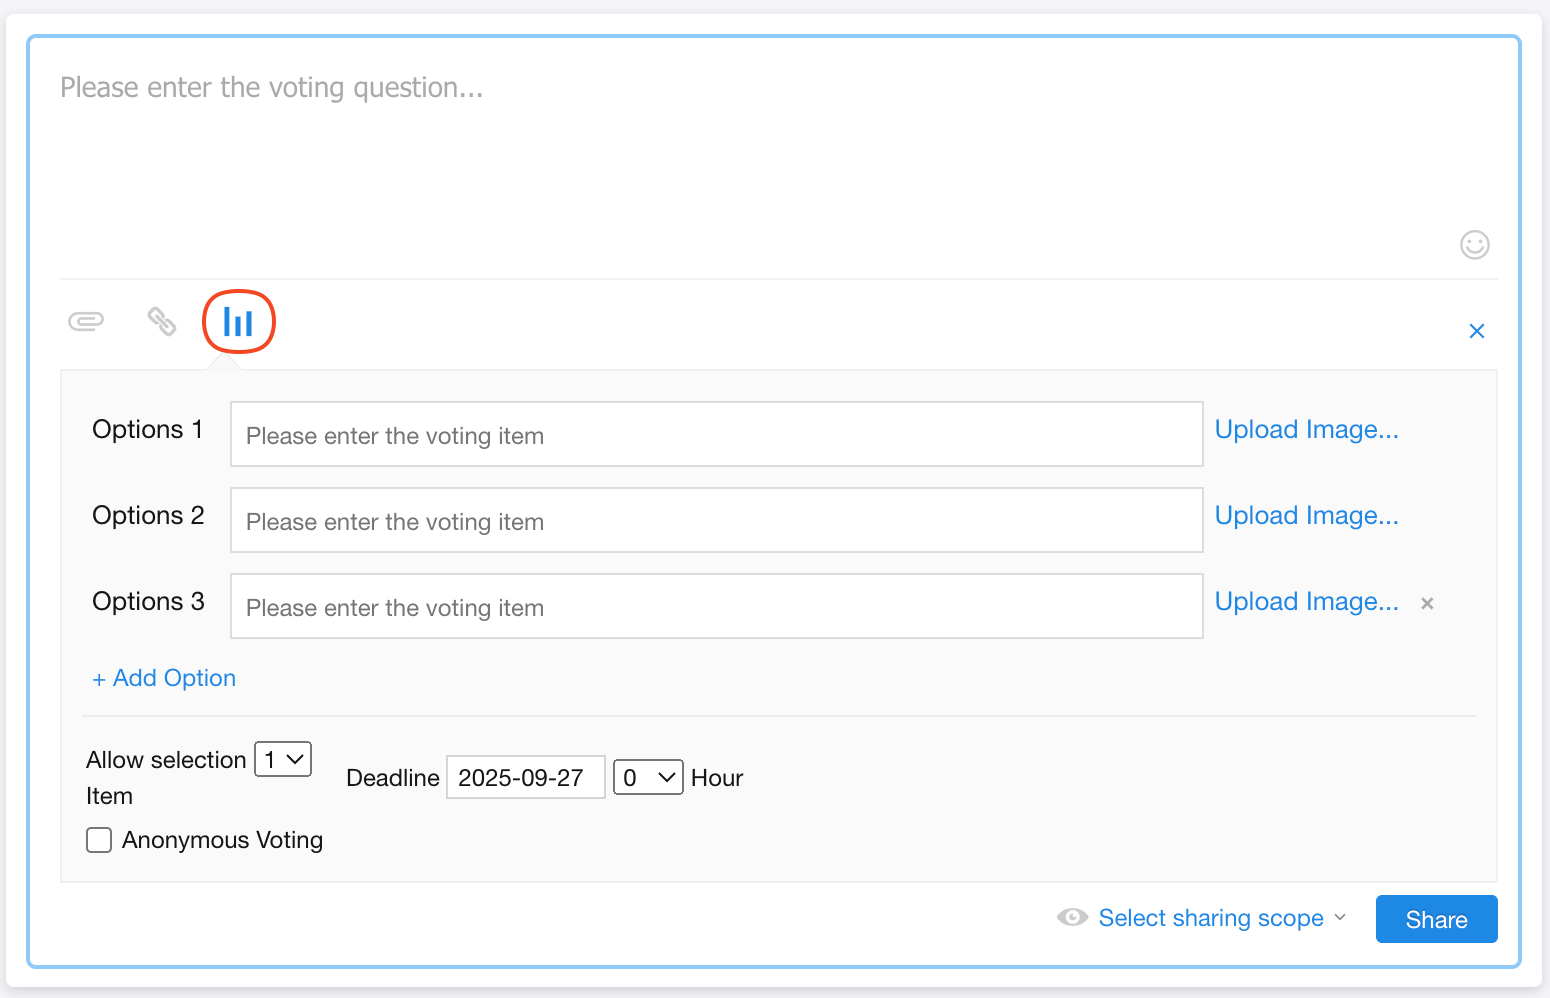Click the Add Option link

[x=164, y=678]
